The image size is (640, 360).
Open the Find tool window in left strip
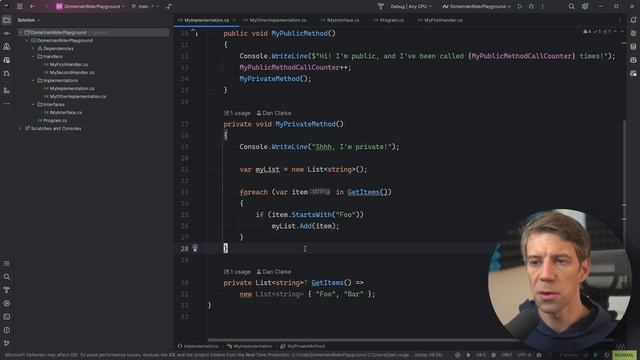7,277
